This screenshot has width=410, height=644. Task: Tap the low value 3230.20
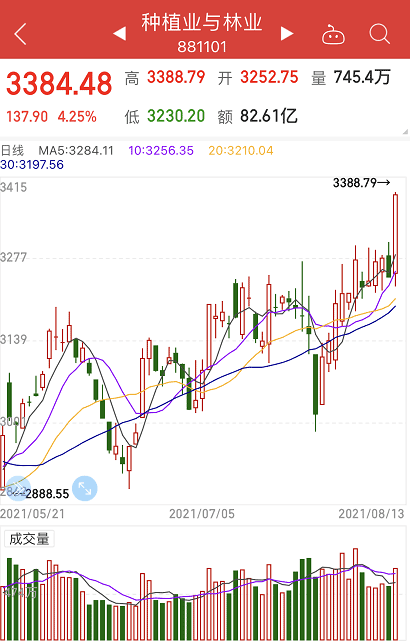176,116
